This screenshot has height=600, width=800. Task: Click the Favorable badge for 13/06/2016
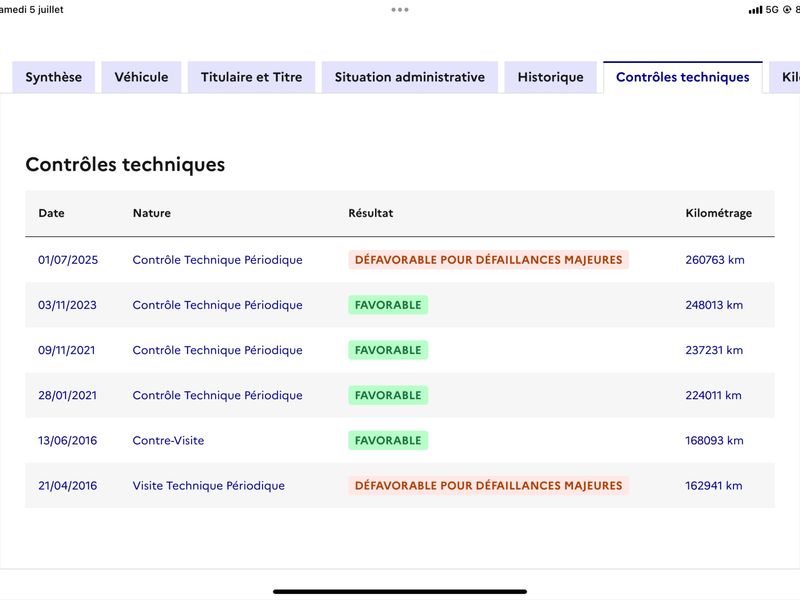[x=388, y=440]
